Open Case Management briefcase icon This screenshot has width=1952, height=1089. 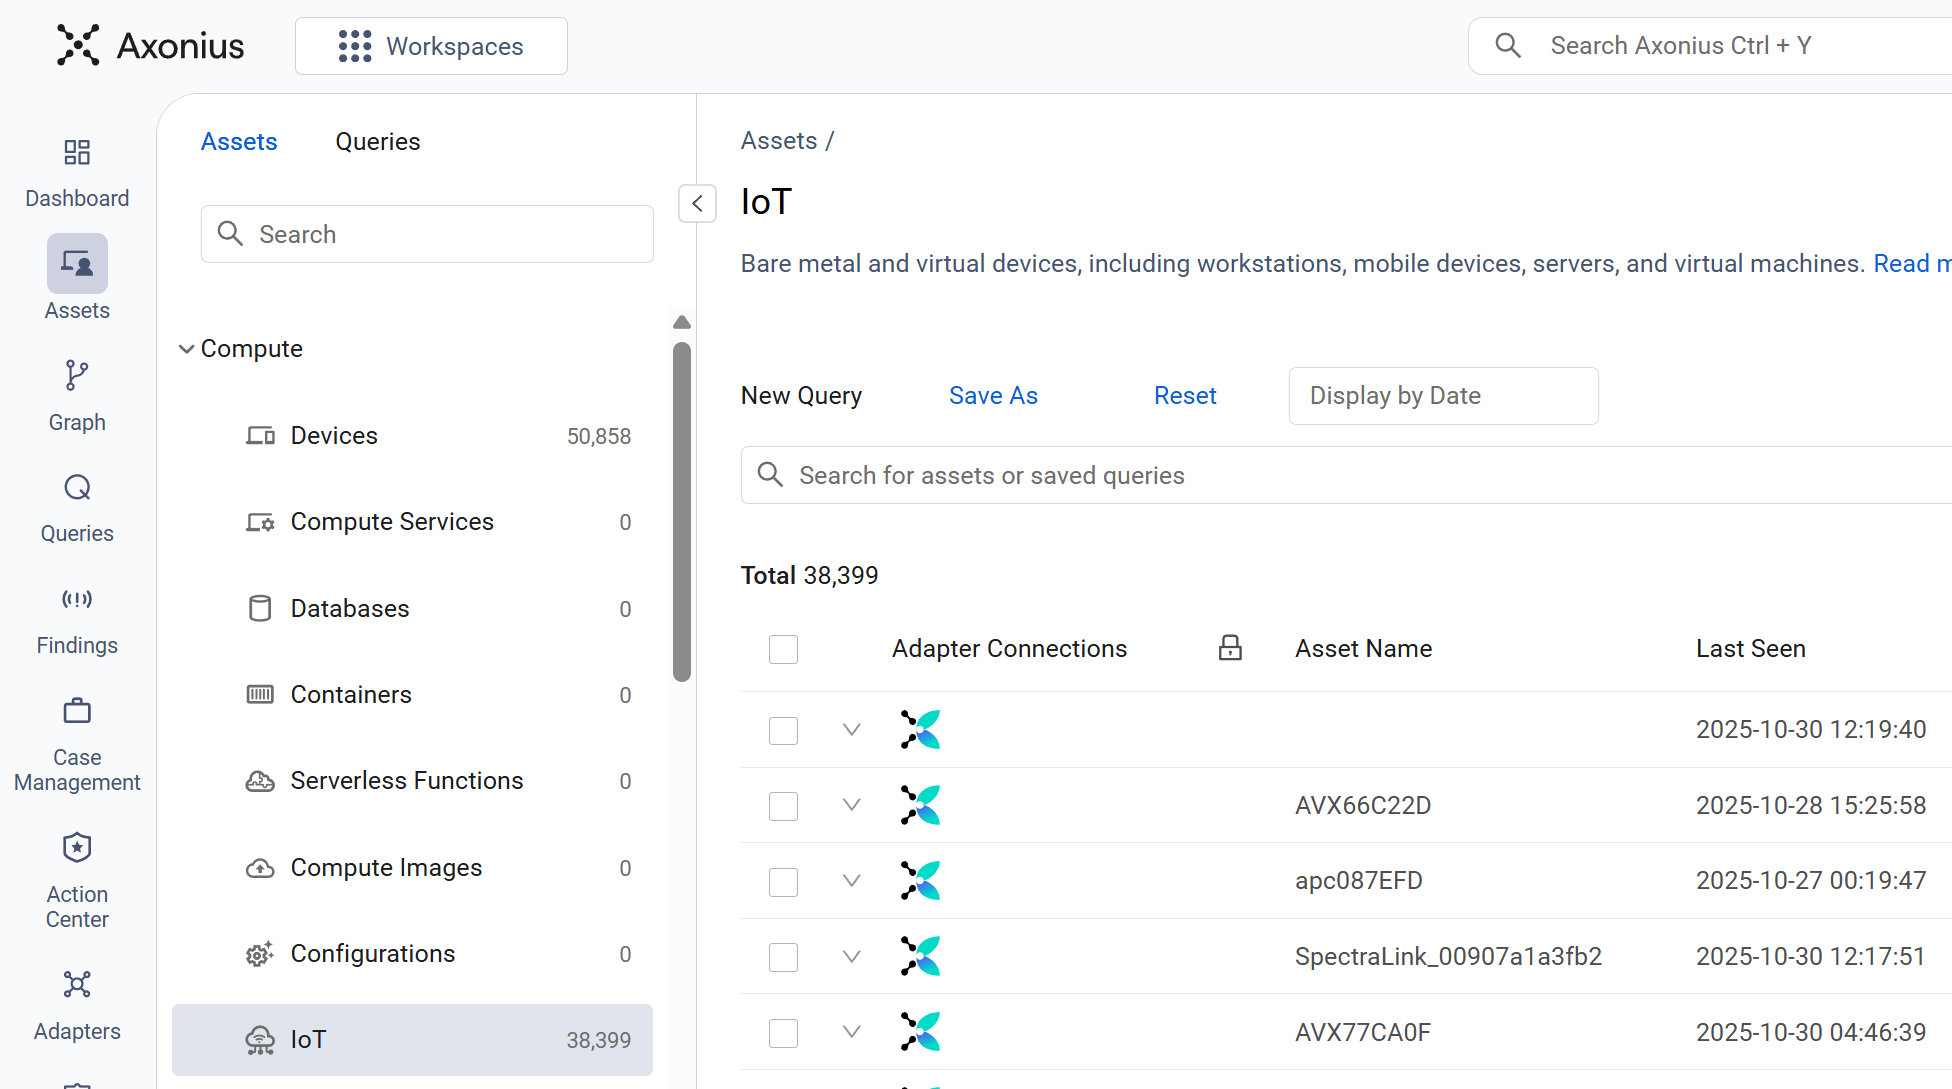[x=77, y=711]
